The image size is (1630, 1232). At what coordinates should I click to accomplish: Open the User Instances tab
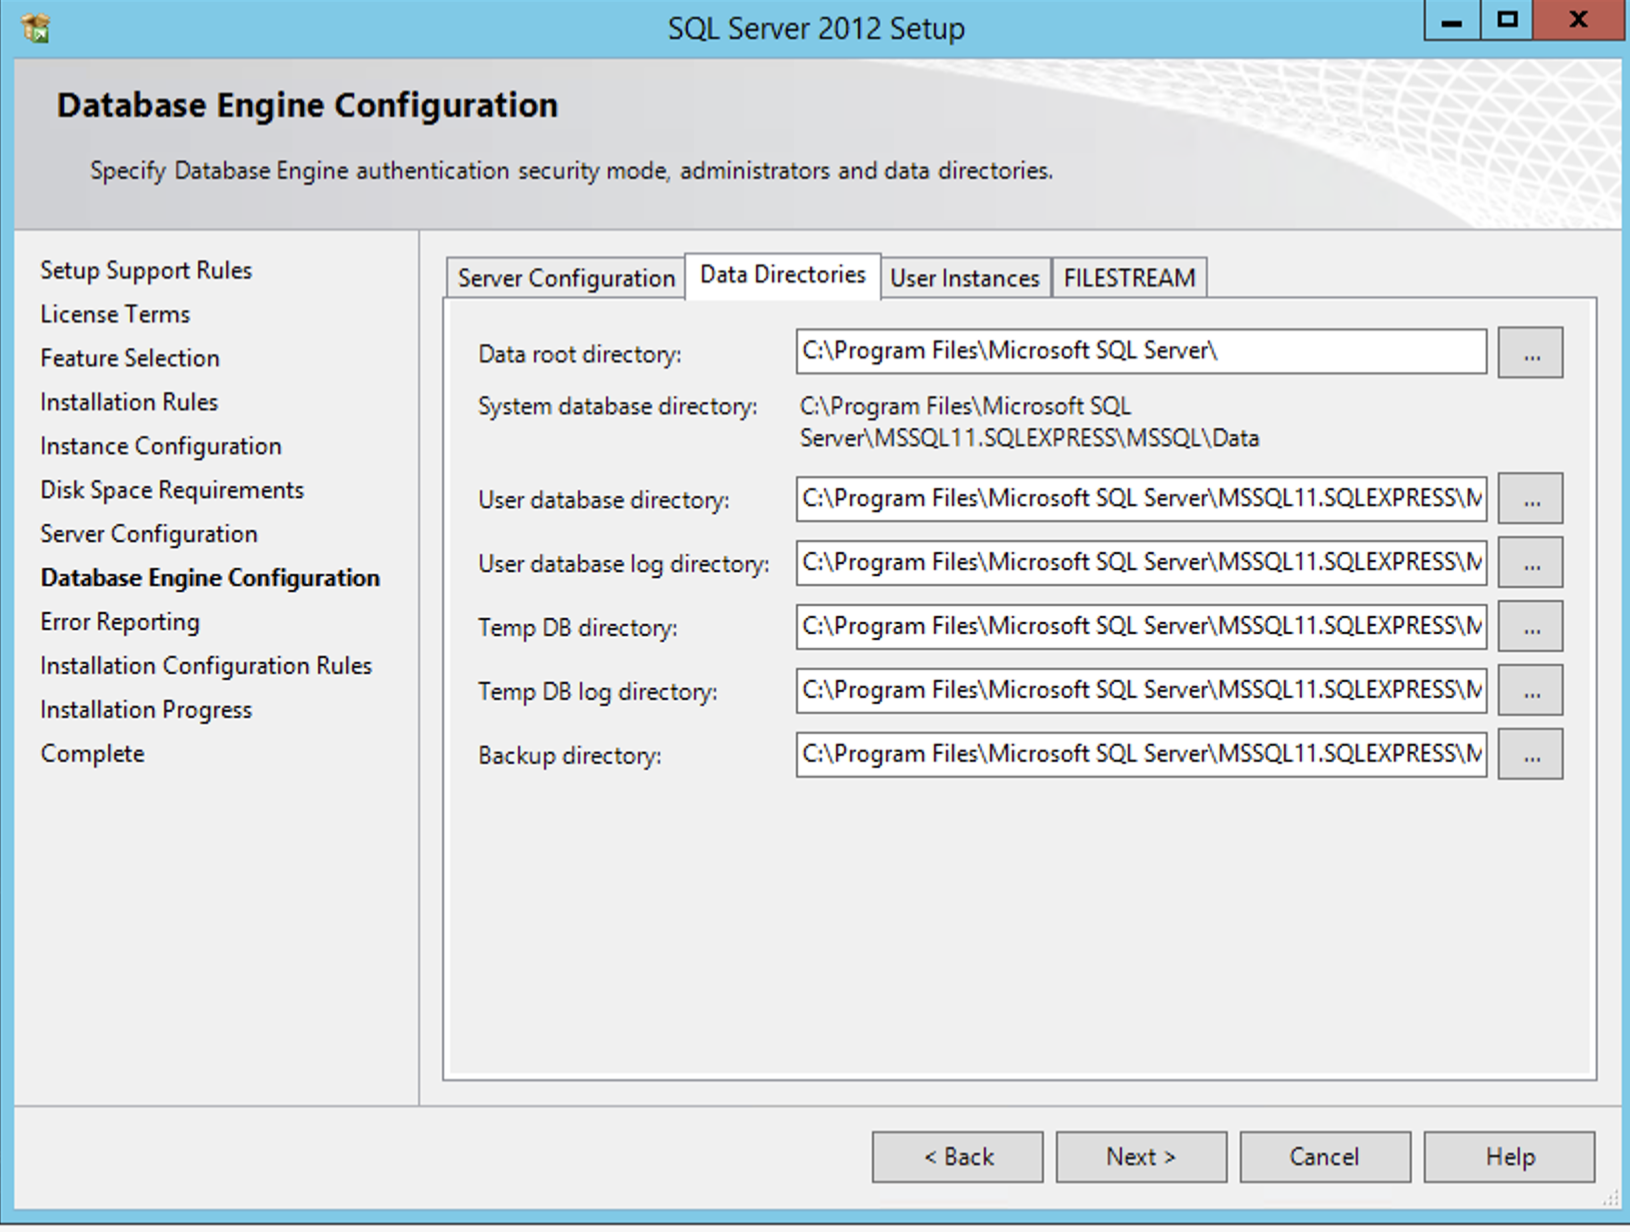(x=963, y=278)
